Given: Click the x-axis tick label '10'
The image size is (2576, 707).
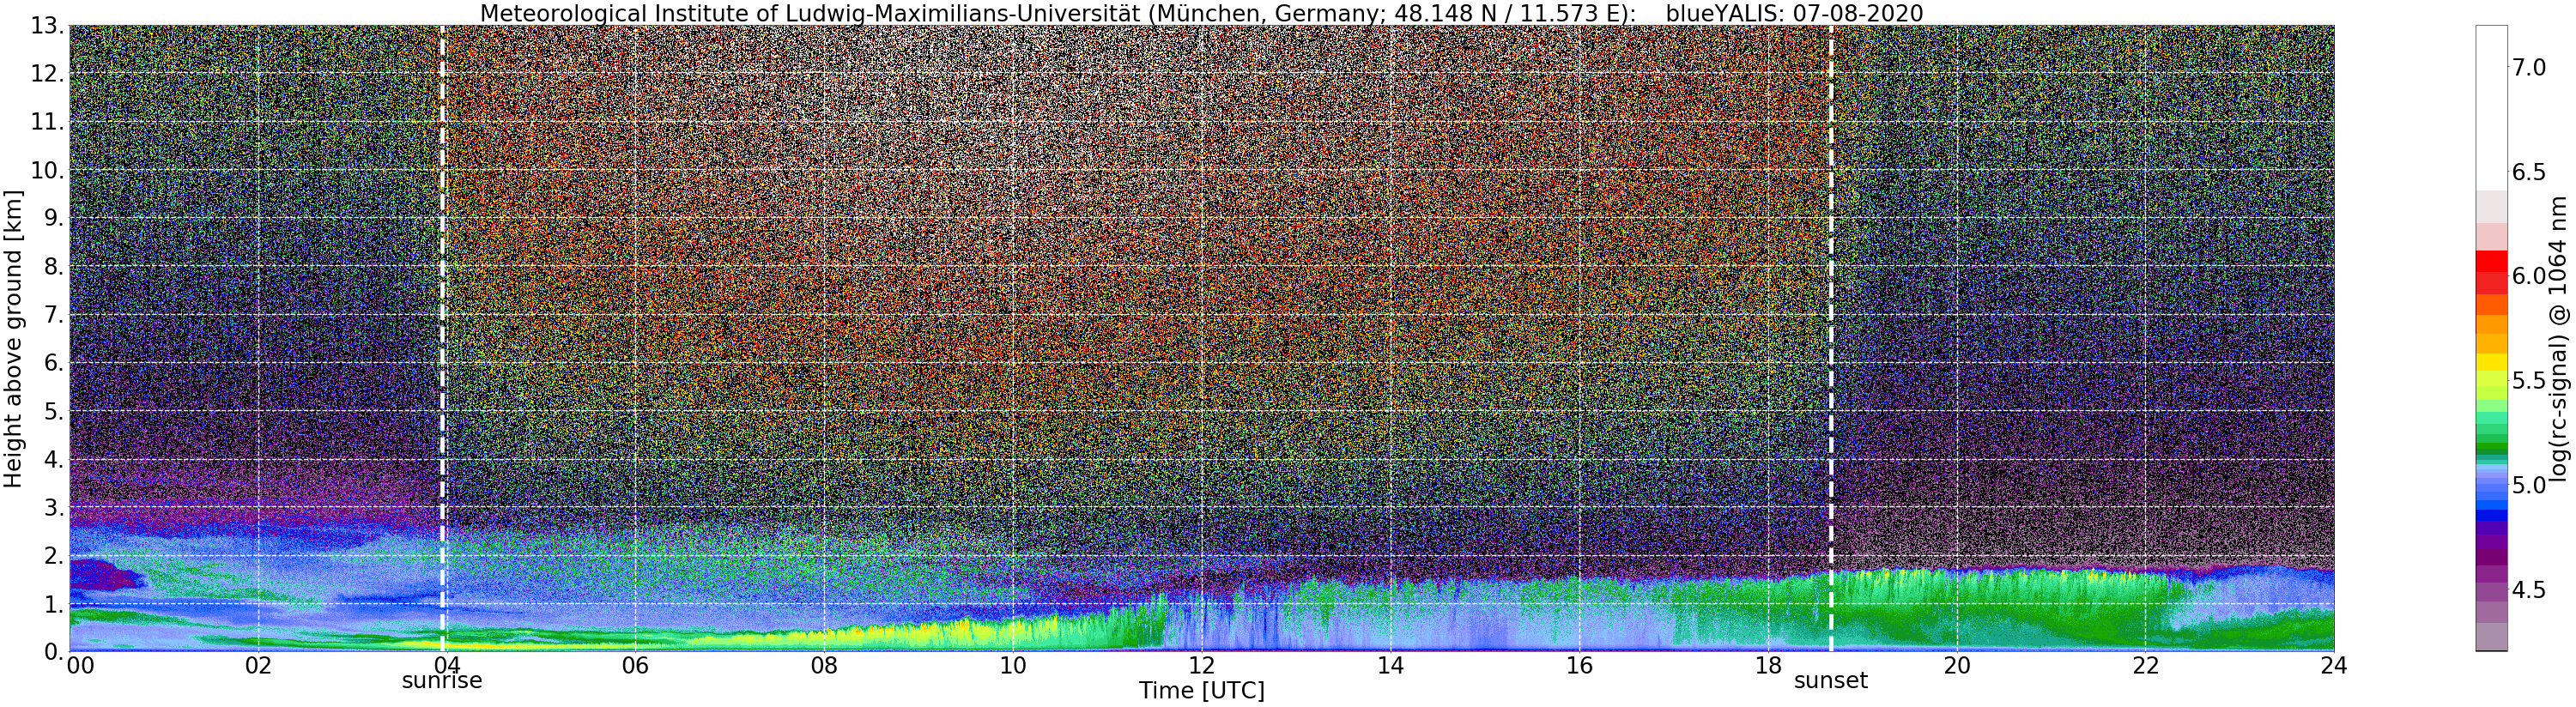Looking at the screenshot, I should pos(1012,666).
